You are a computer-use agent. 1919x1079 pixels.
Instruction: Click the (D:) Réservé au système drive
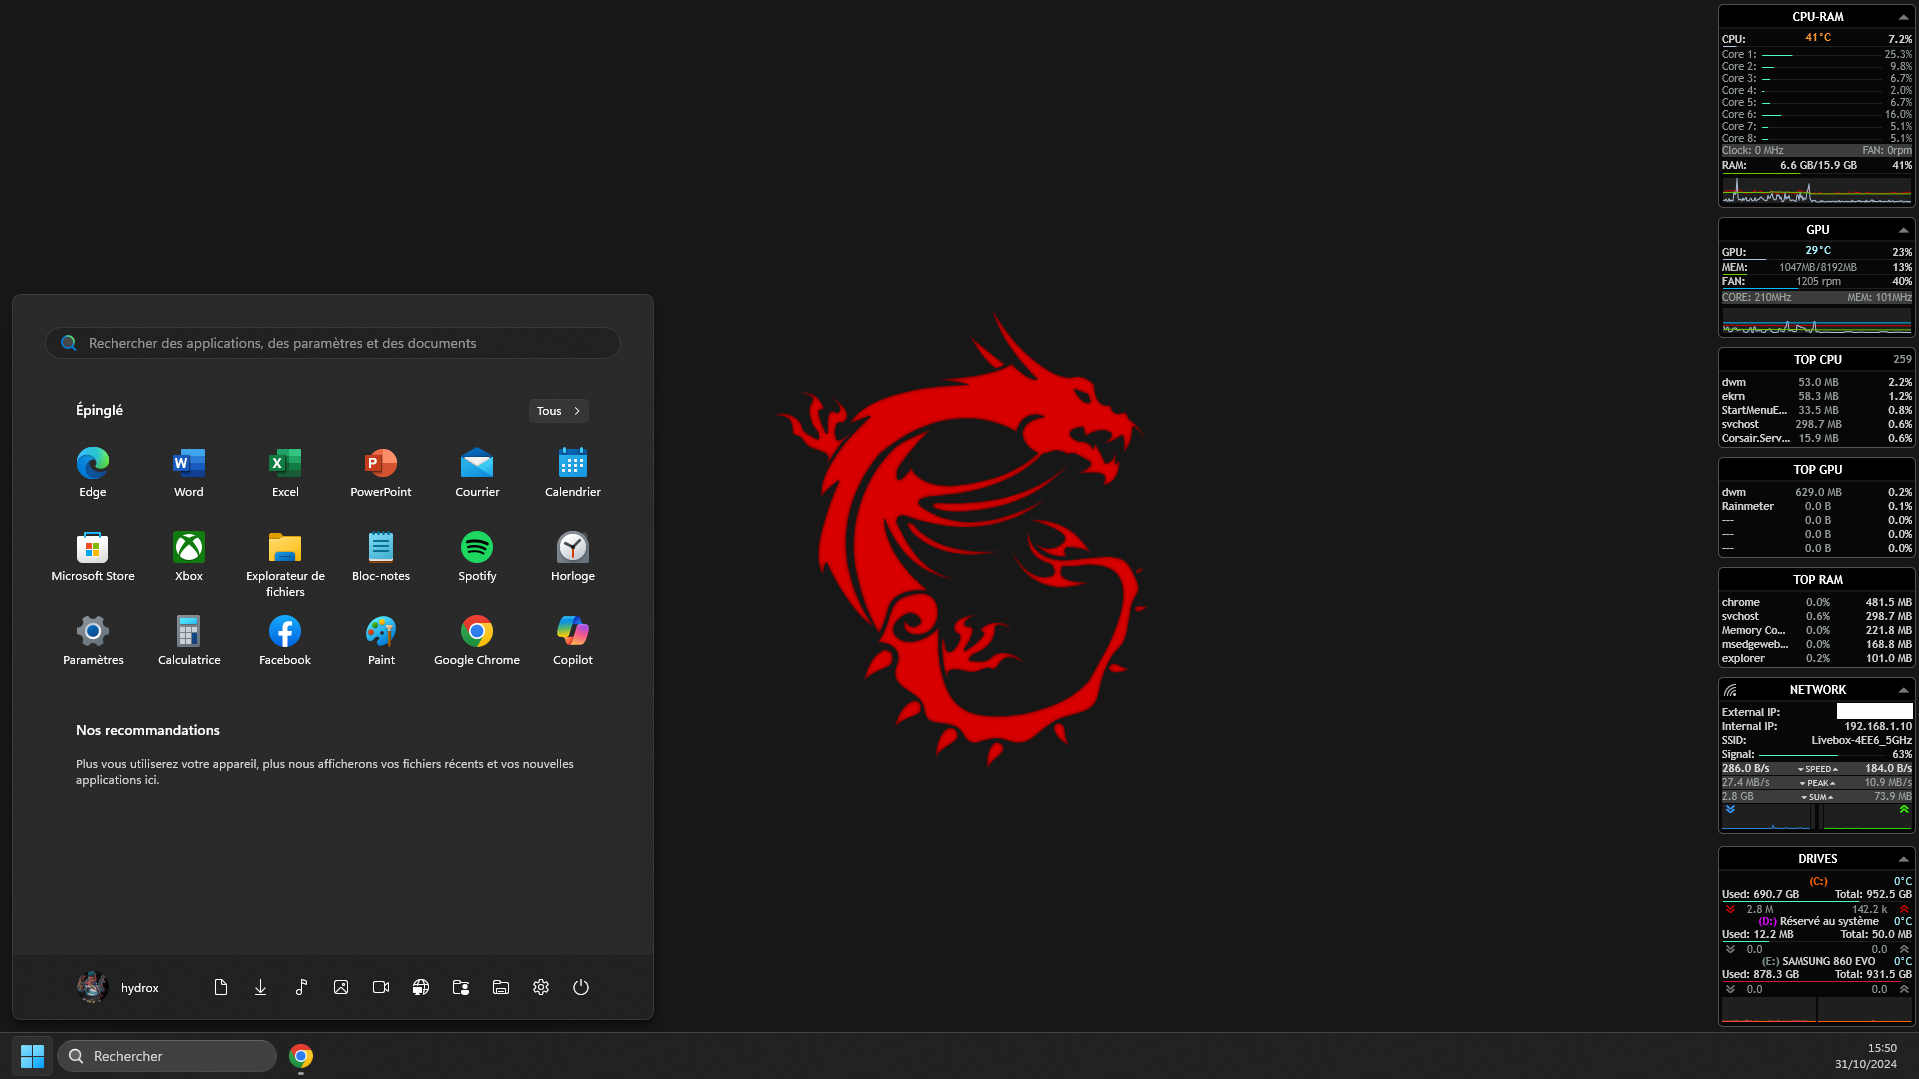point(1818,921)
